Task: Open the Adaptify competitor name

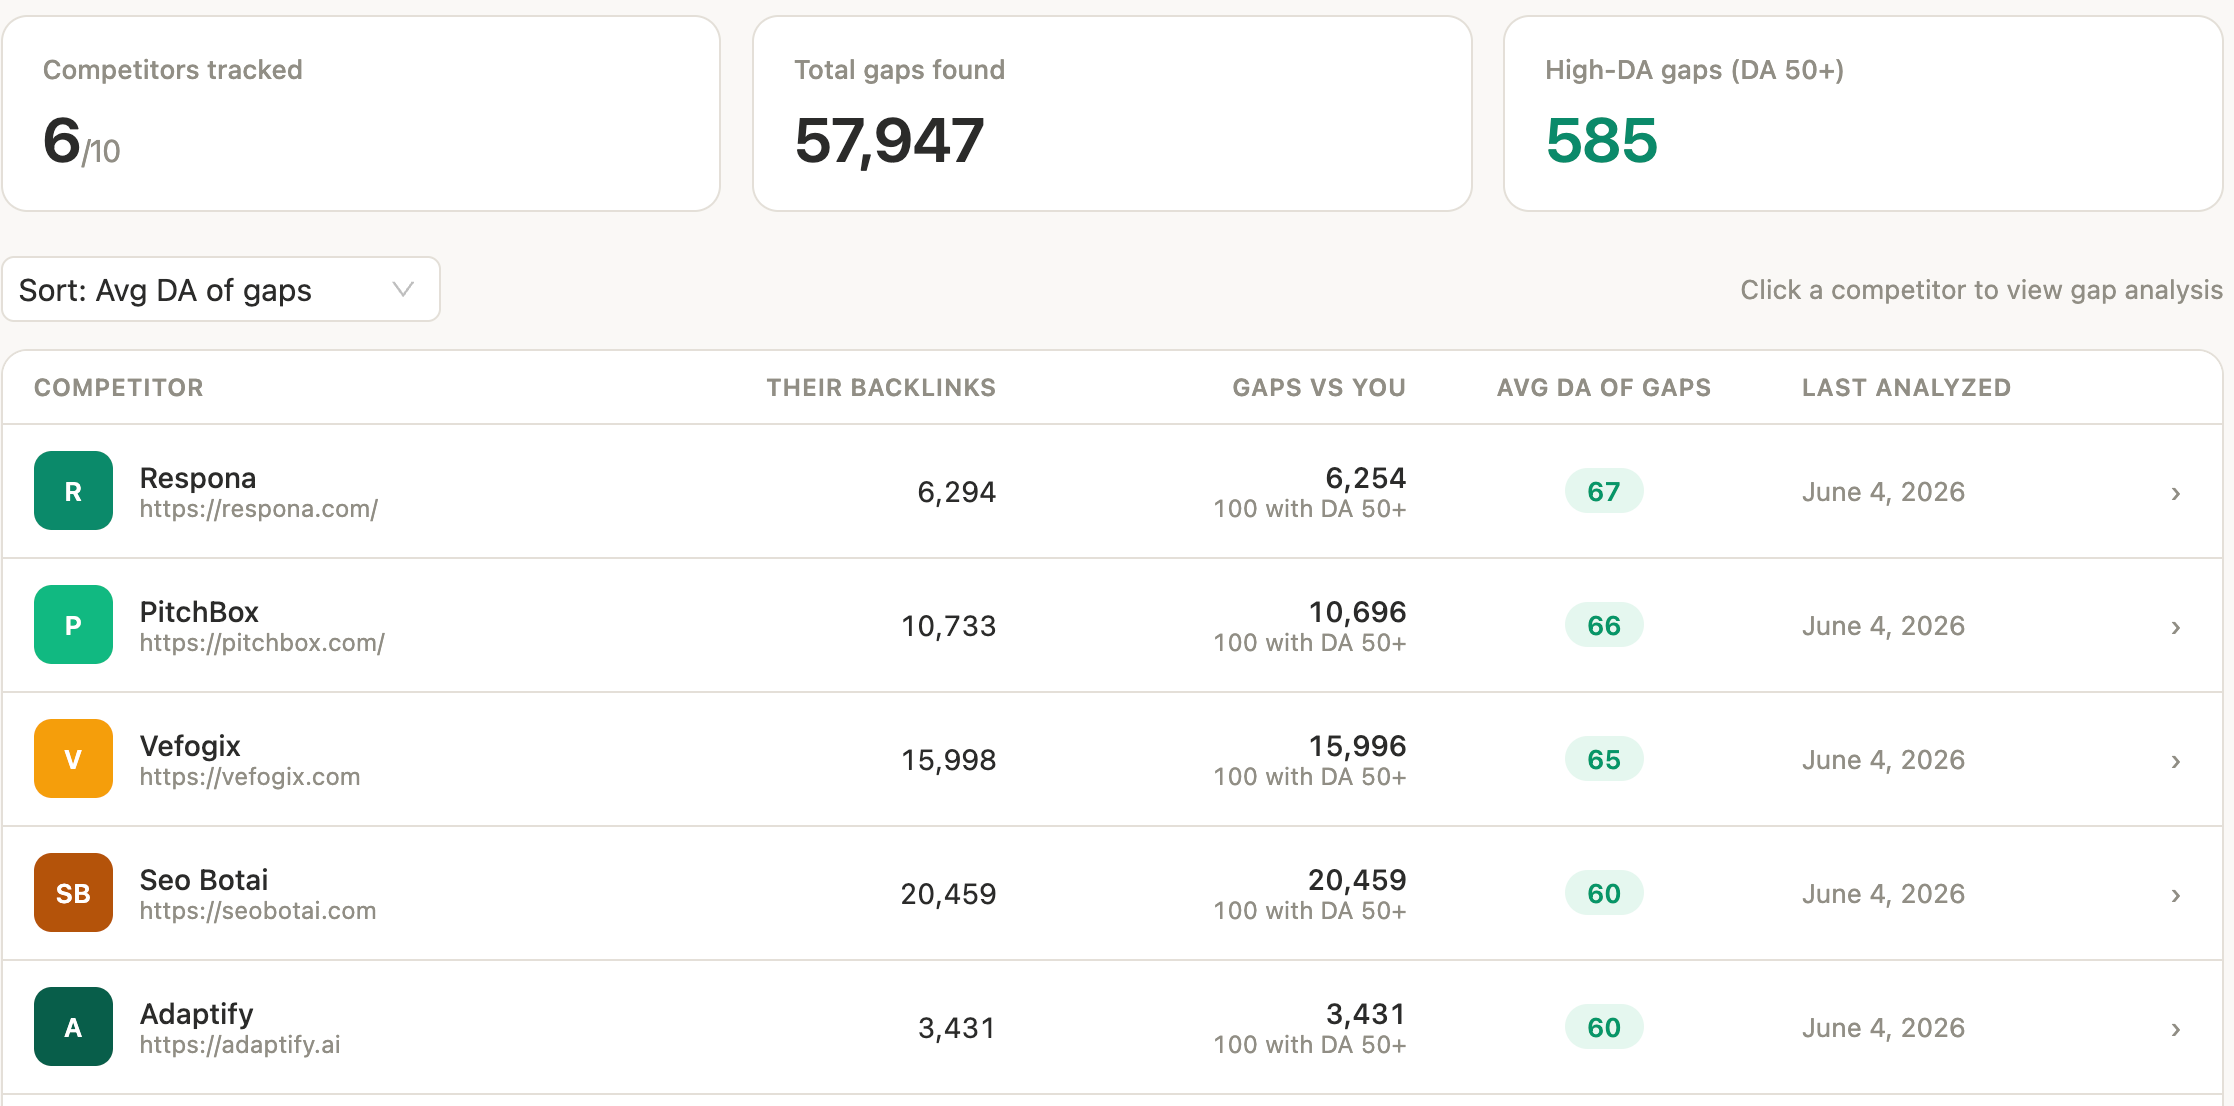Action: [197, 1014]
